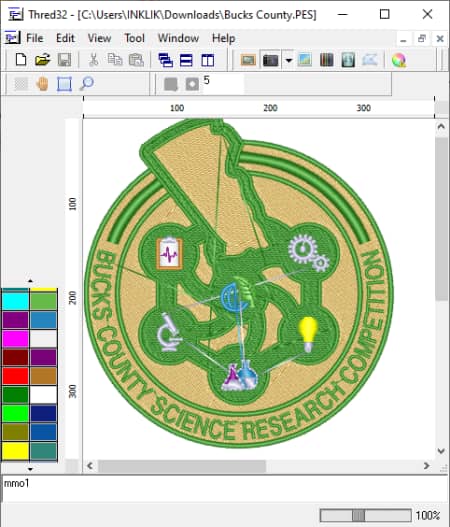Activate the magnifier zoom tool
Viewport: 450px width, 527px height.
tap(86, 84)
